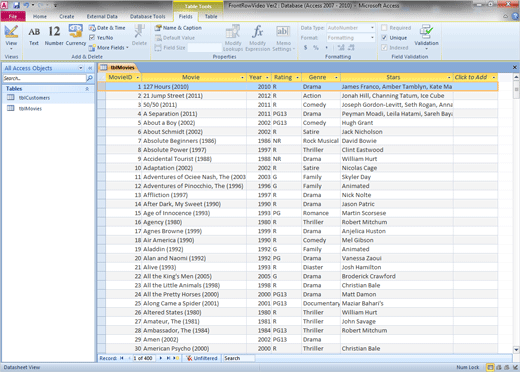Screen dimensions: 520x372
Task: Click the Click to Add column header
Action: [x=475, y=77]
